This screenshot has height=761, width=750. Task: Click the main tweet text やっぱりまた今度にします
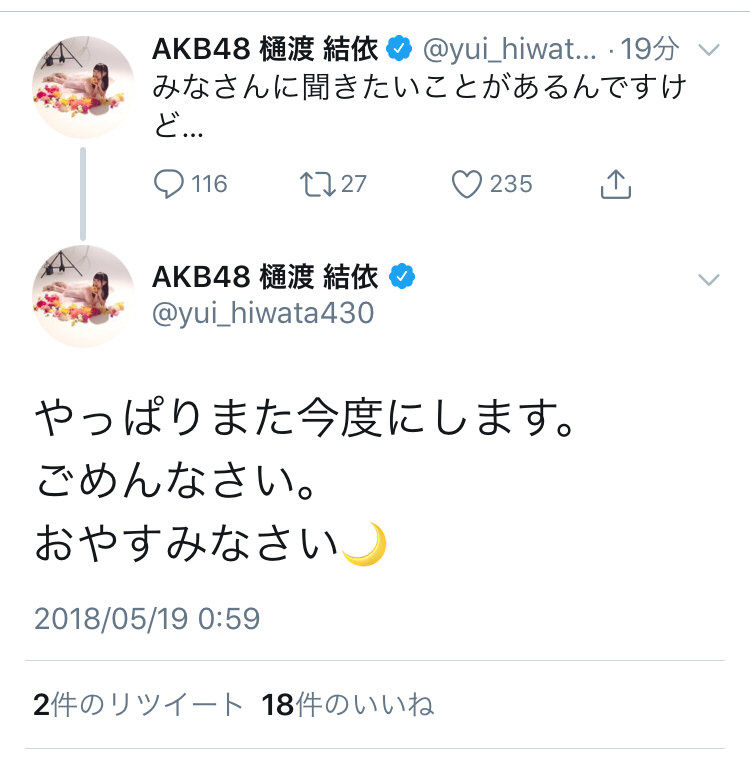point(304,418)
